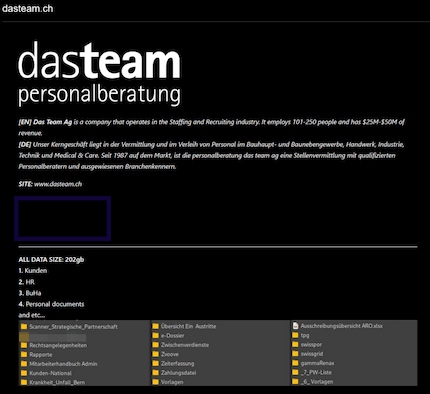
Task: Click the swisspor folder icon
Action: (x=295, y=345)
